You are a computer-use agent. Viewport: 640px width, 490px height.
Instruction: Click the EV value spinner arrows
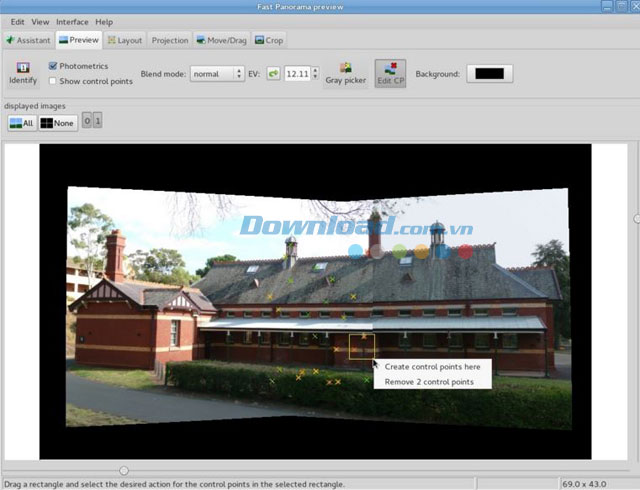pyautogui.click(x=316, y=74)
